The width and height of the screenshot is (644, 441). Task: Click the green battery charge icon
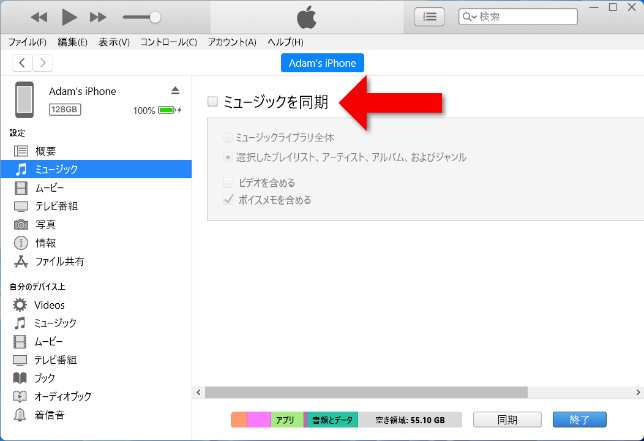pos(166,110)
